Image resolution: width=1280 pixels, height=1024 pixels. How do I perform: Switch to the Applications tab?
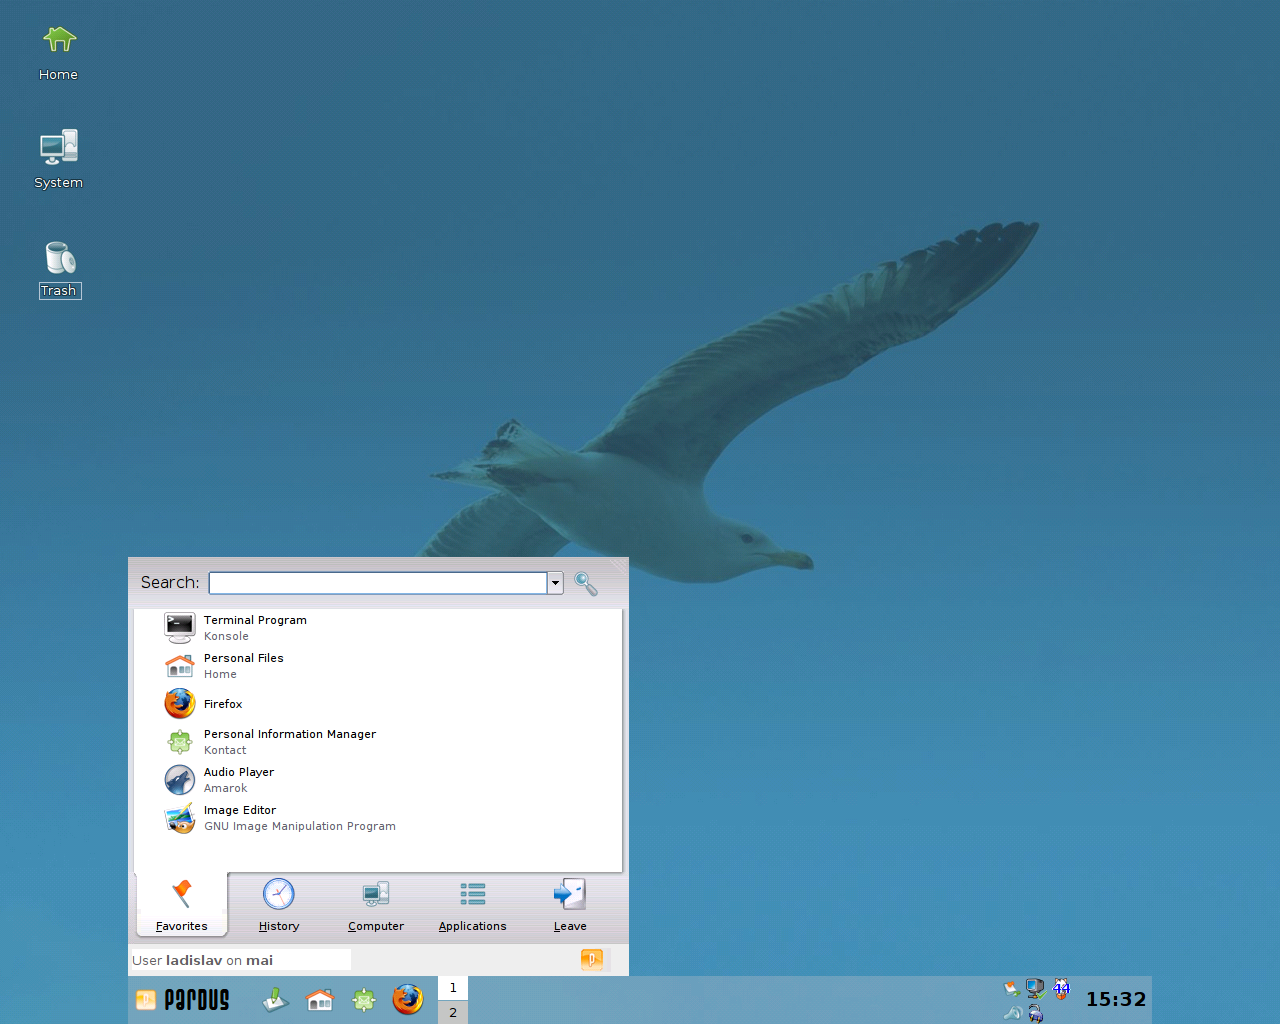tap(473, 905)
